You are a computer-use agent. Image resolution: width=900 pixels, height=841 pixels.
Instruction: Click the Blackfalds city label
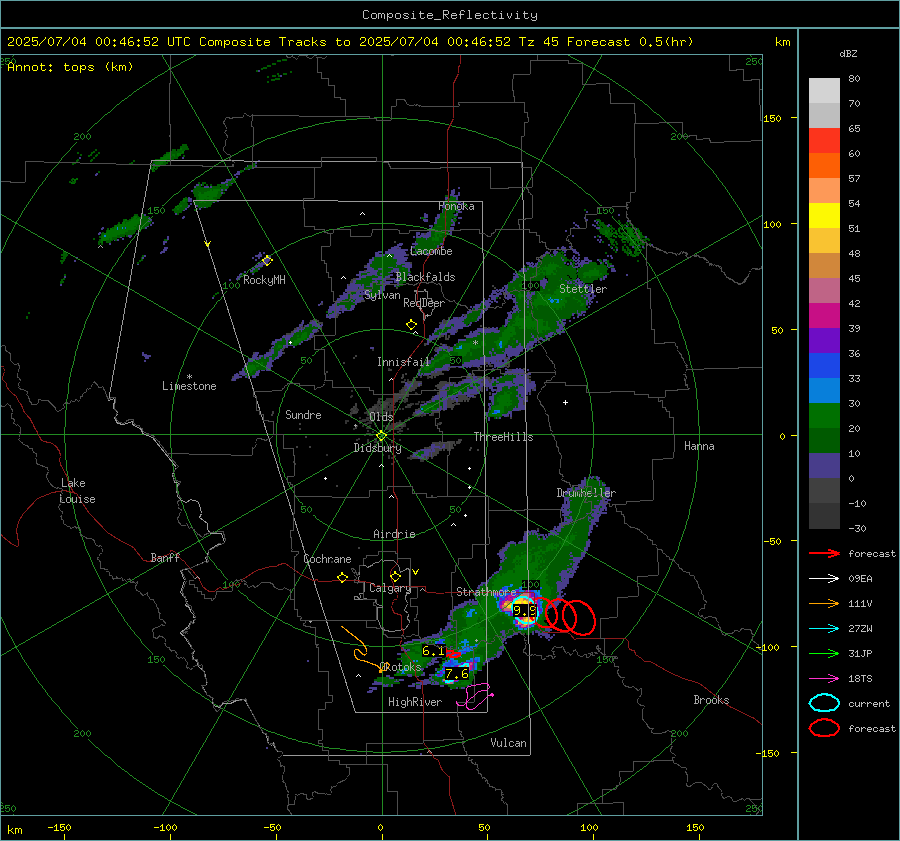pyautogui.click(x=425, y=277)
